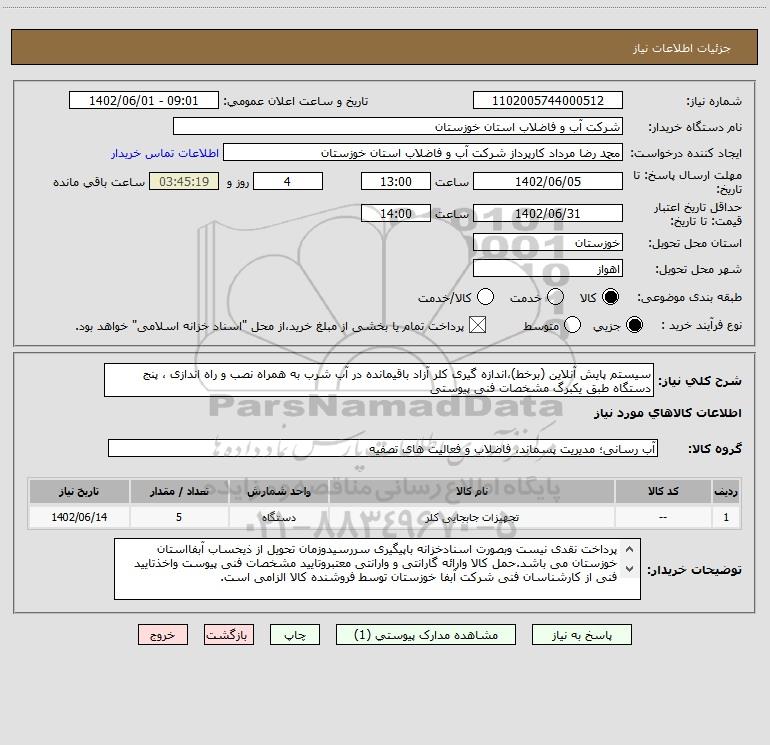Click remaining time countdown 03:45:19
Screen dimensions: 770x745
tap(184, 181)
